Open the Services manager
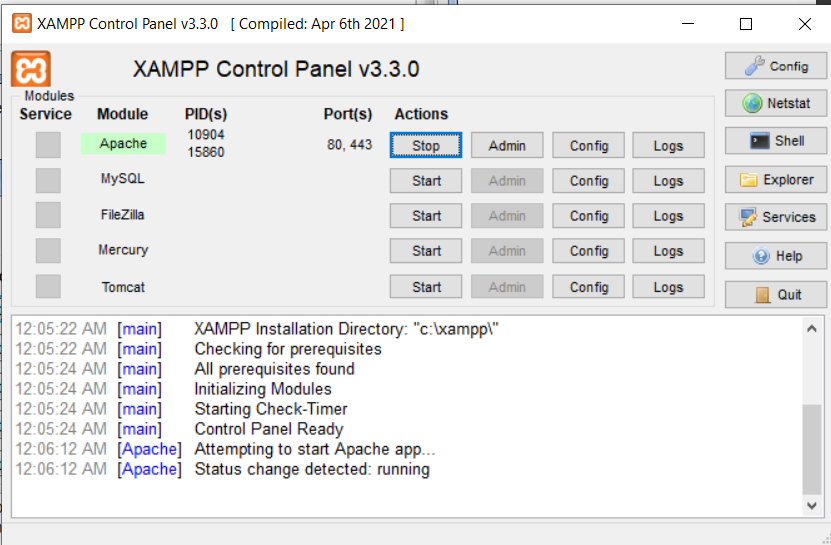 (775, 217)
